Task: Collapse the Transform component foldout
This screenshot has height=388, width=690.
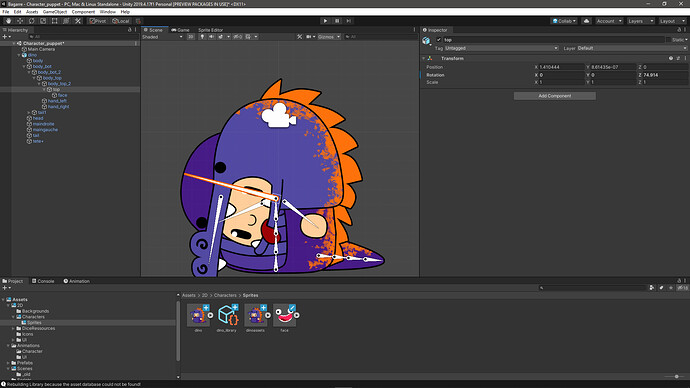Action: (x=423, y=59)
